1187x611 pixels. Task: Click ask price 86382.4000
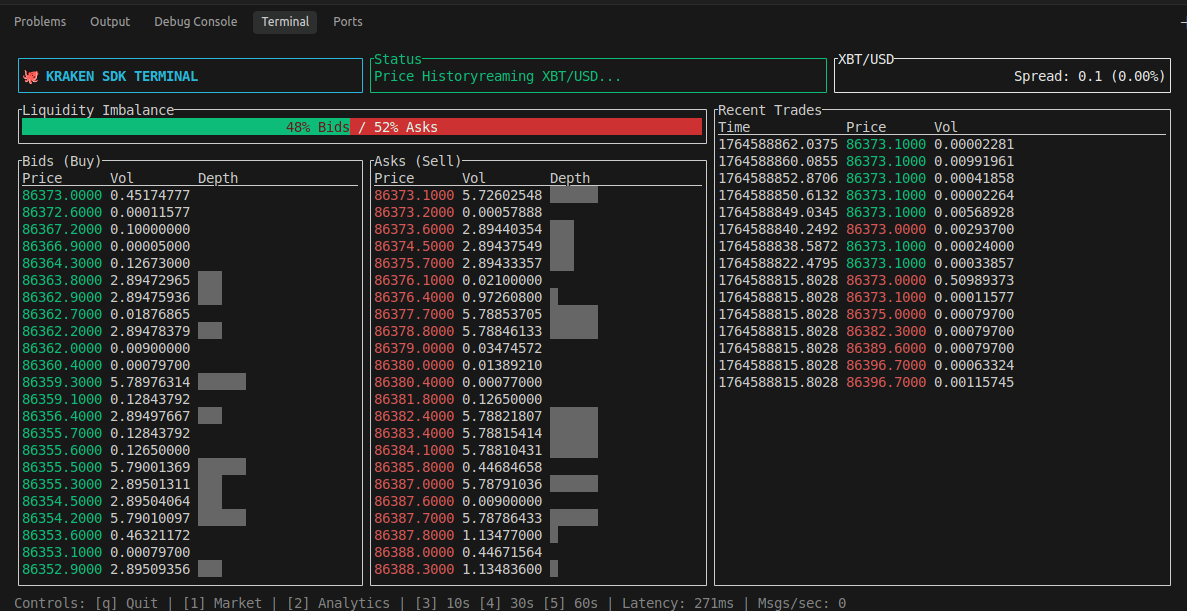point(413,416)
